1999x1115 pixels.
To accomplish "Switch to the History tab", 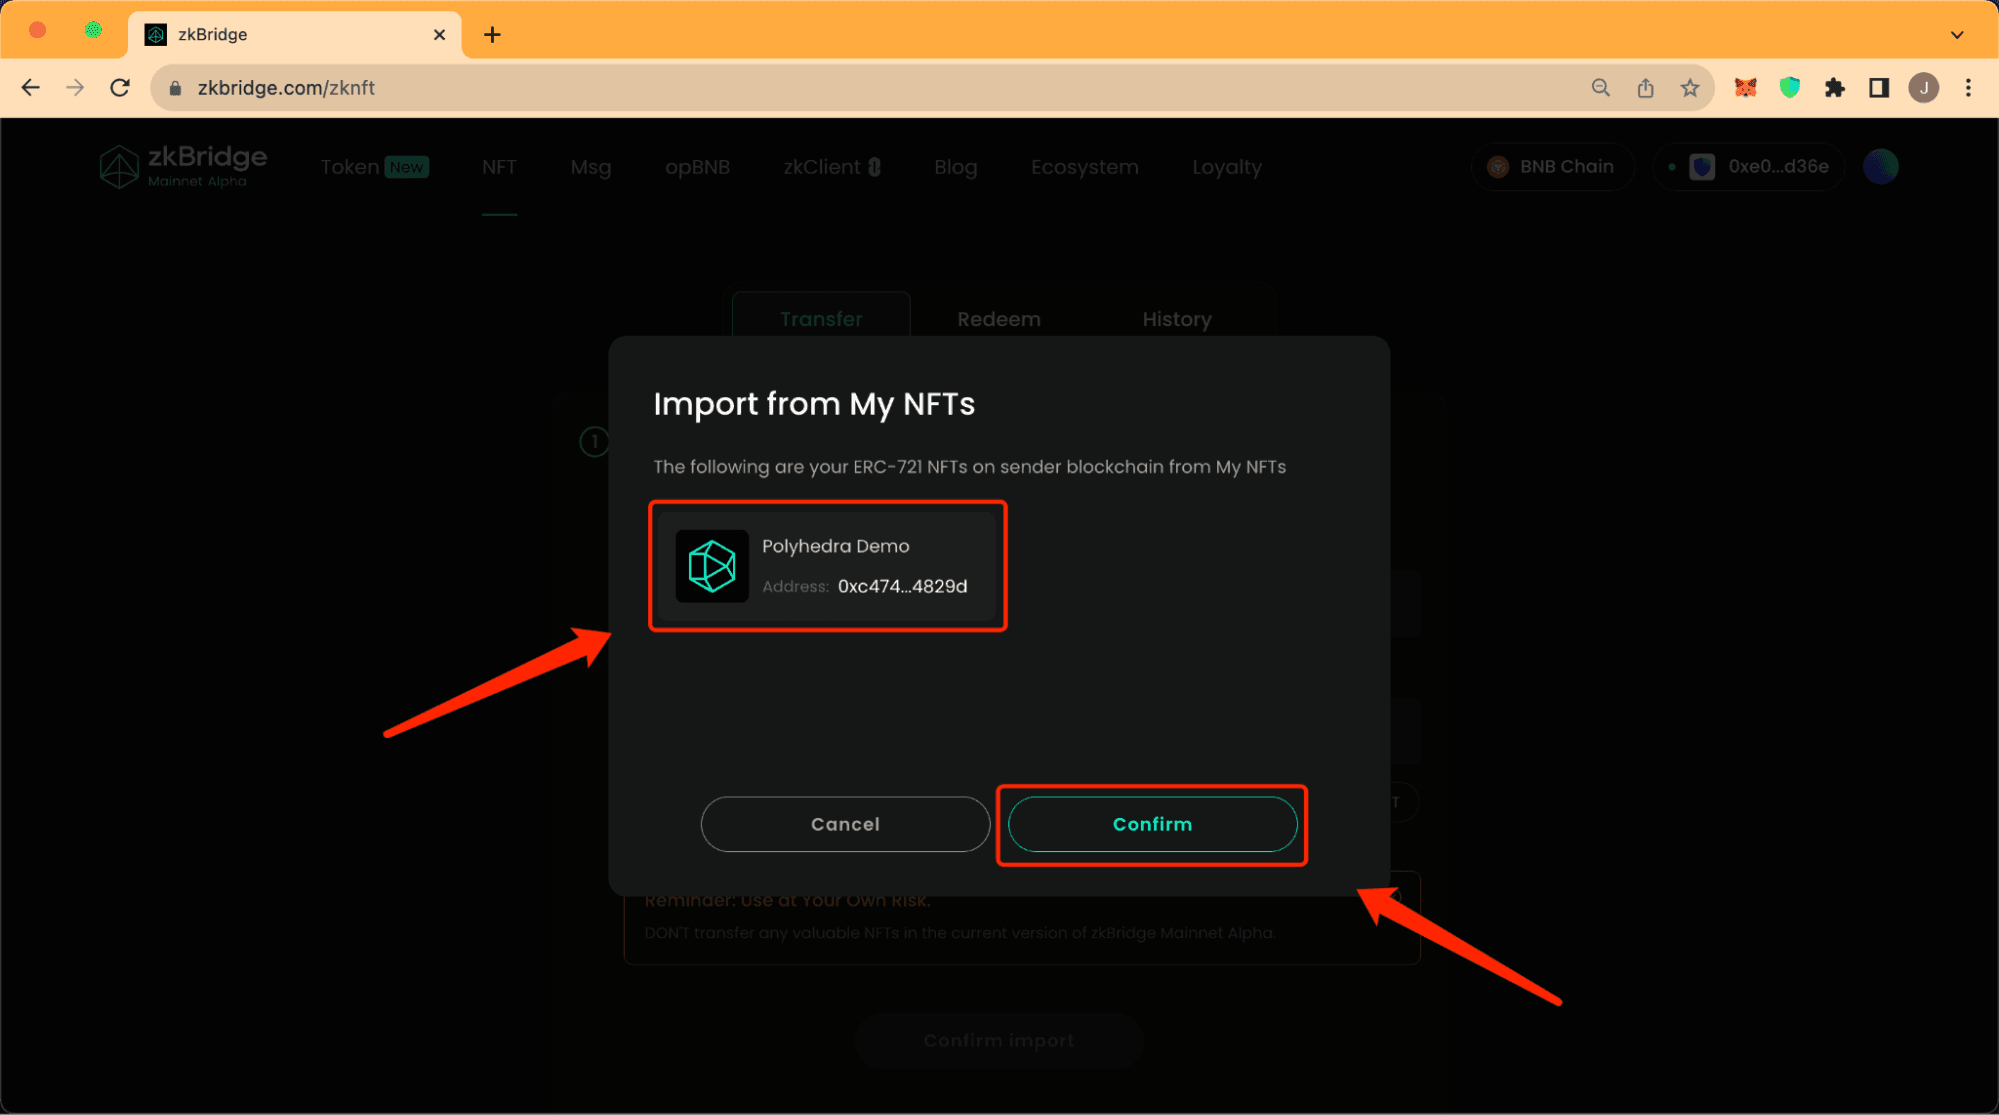I will tap(1177, 318).
